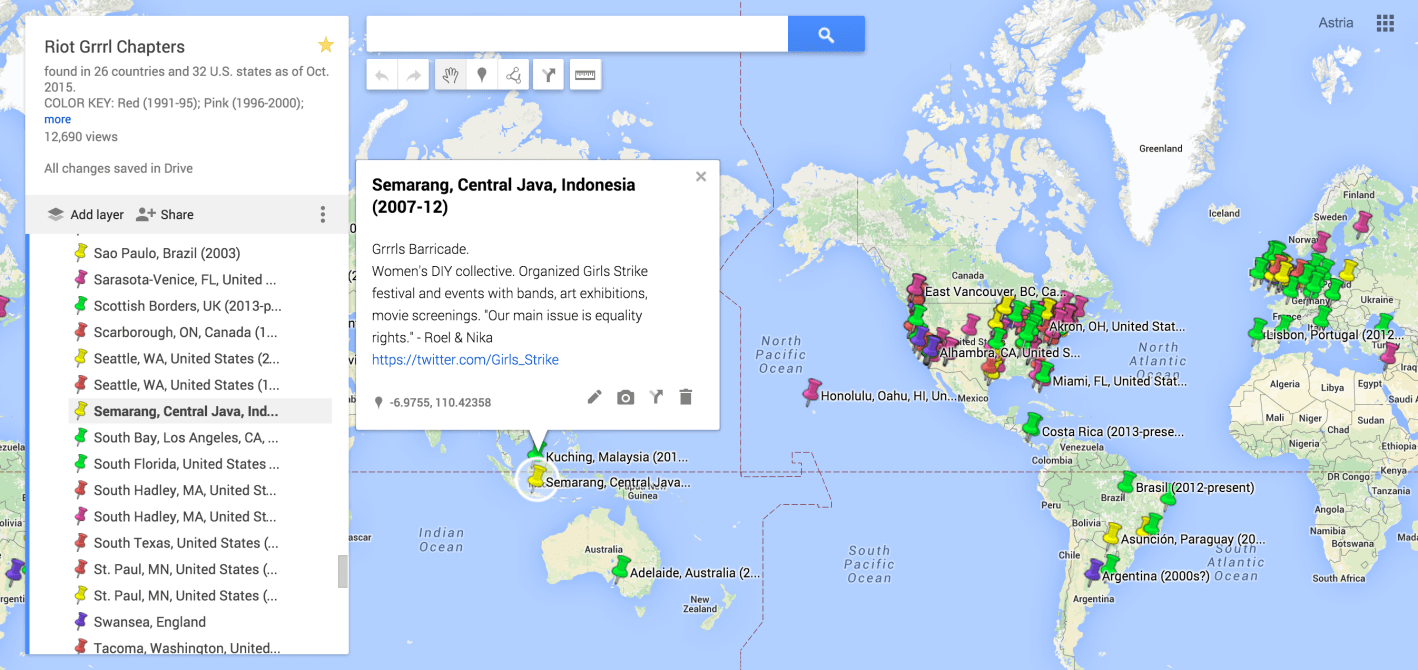Click the Astria account name
Image resolution: width=1418 pixels, height=670 pixels.
(x=1335, y=22)
